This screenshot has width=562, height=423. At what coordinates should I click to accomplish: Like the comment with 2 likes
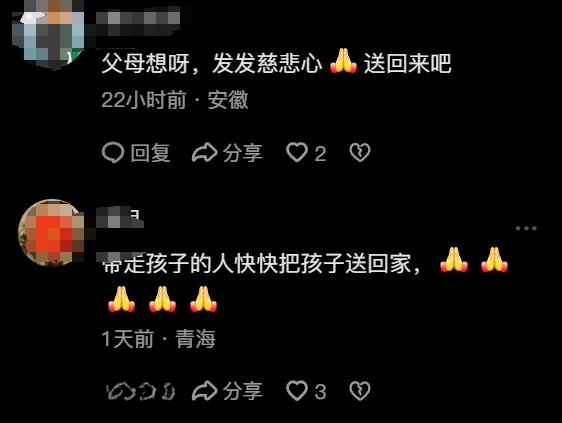pos(306,153)
